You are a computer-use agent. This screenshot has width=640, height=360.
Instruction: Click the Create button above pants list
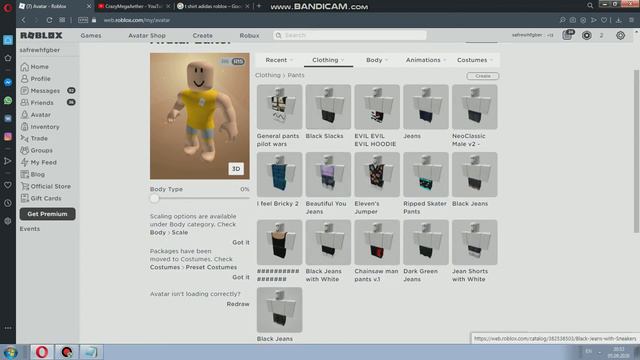(482, 76)
